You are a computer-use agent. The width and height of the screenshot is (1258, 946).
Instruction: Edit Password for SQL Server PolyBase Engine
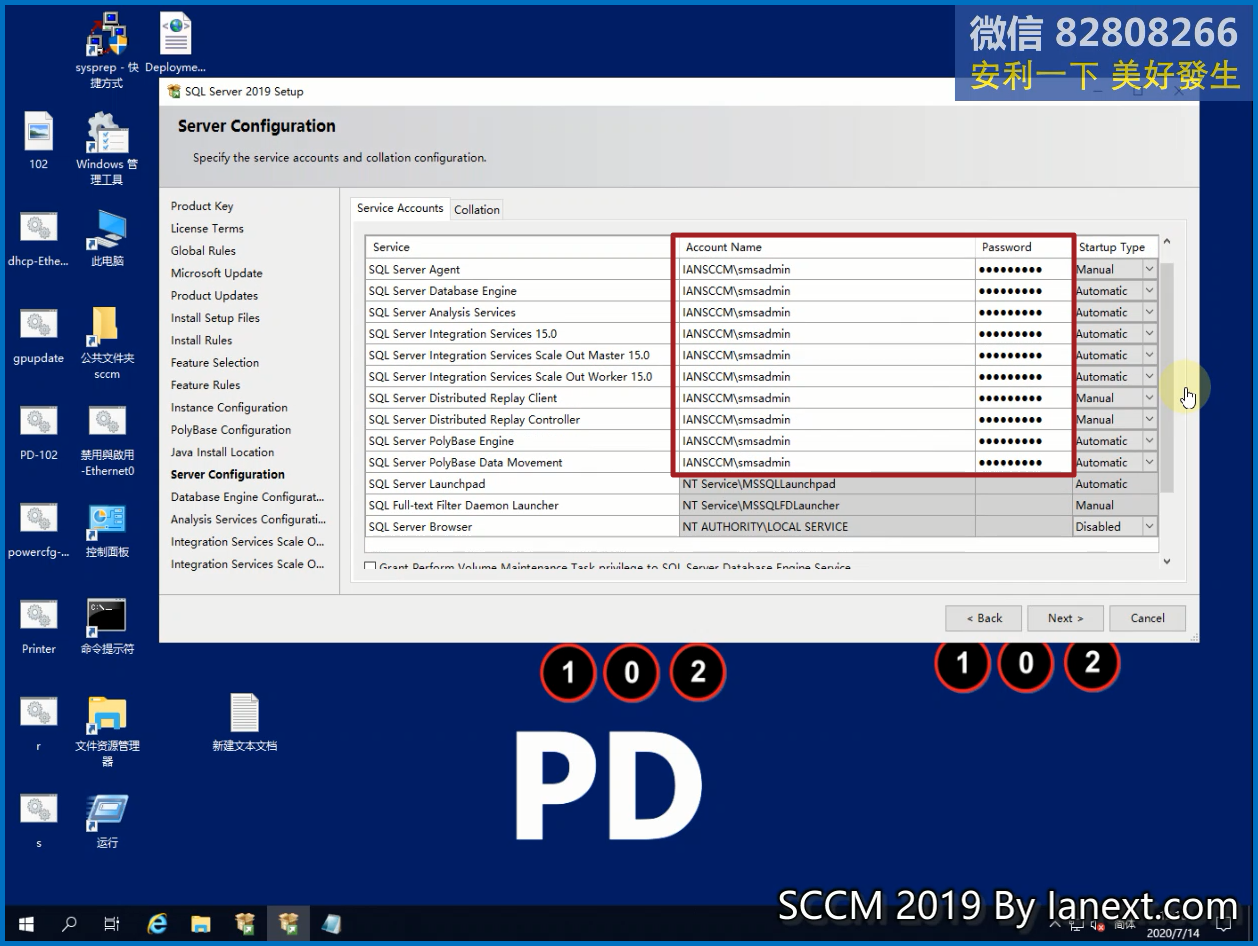[x=1024, y=441]
